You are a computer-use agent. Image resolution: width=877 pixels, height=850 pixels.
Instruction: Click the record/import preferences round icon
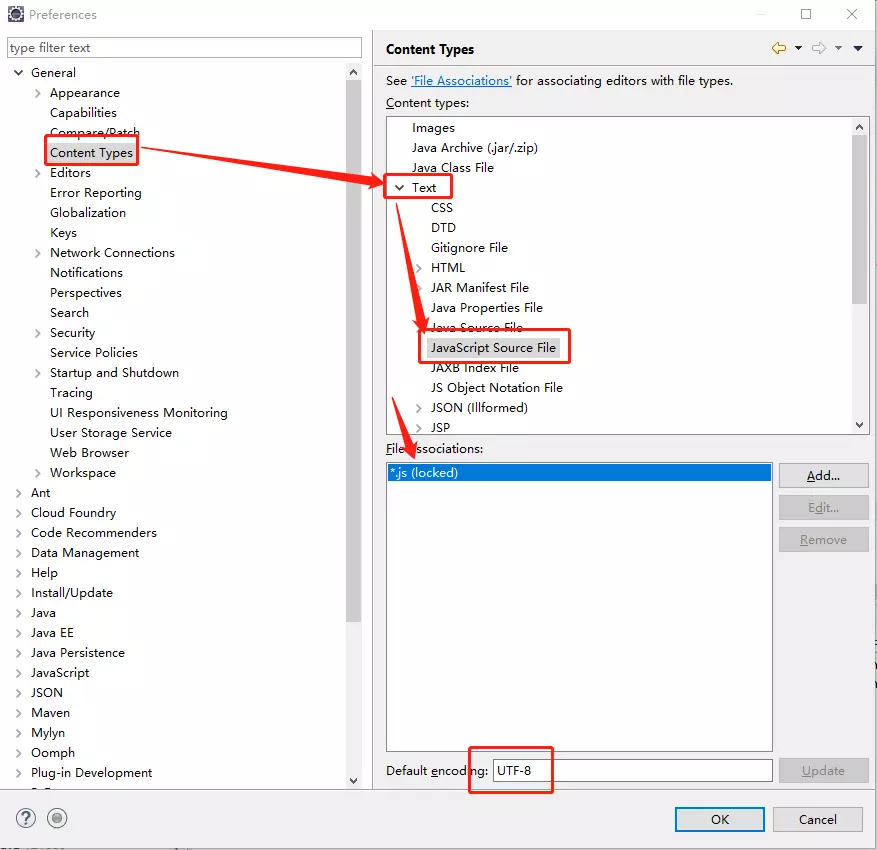[x=57, y=818]
